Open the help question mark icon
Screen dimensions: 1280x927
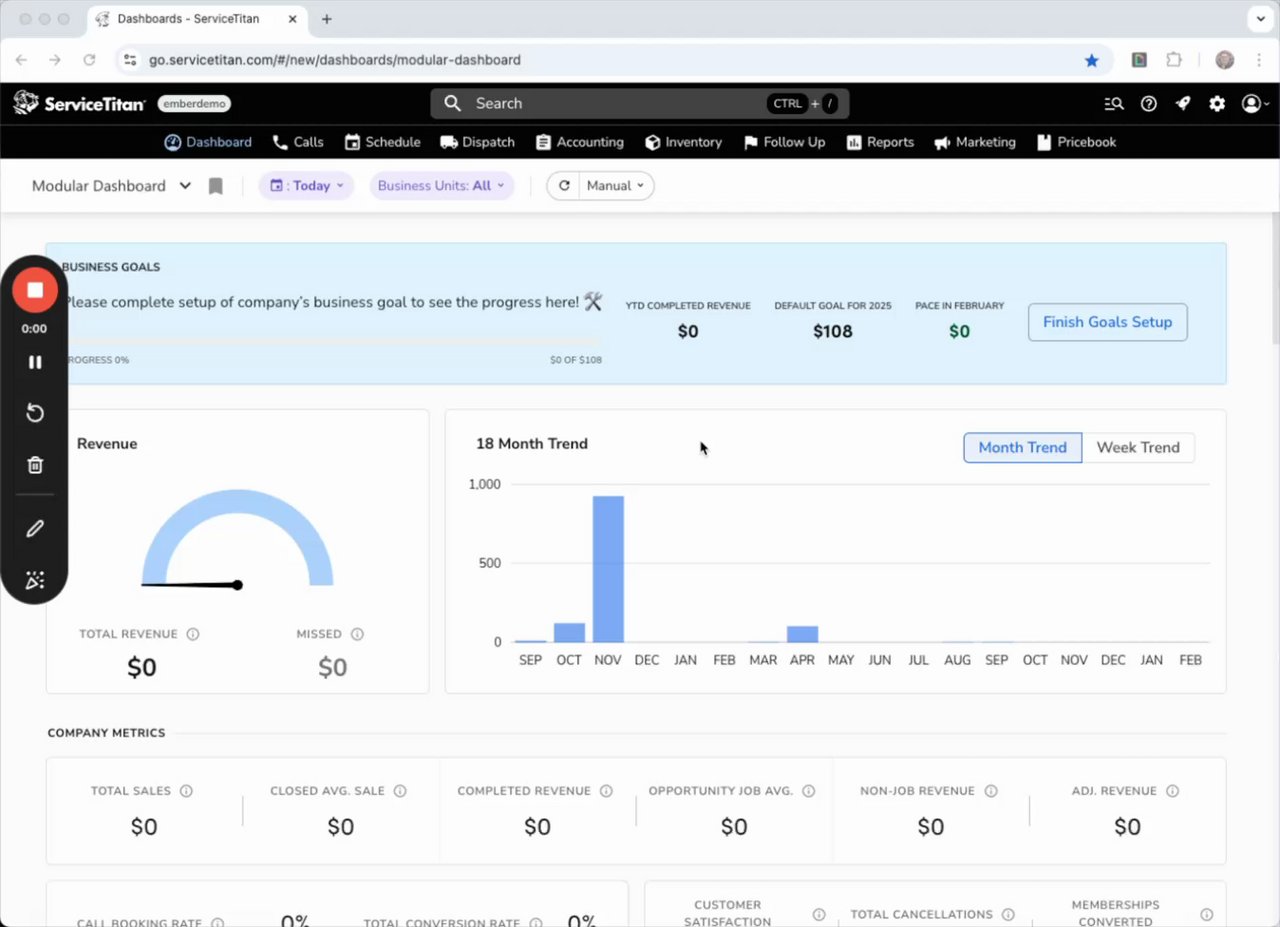point(1149,103)
